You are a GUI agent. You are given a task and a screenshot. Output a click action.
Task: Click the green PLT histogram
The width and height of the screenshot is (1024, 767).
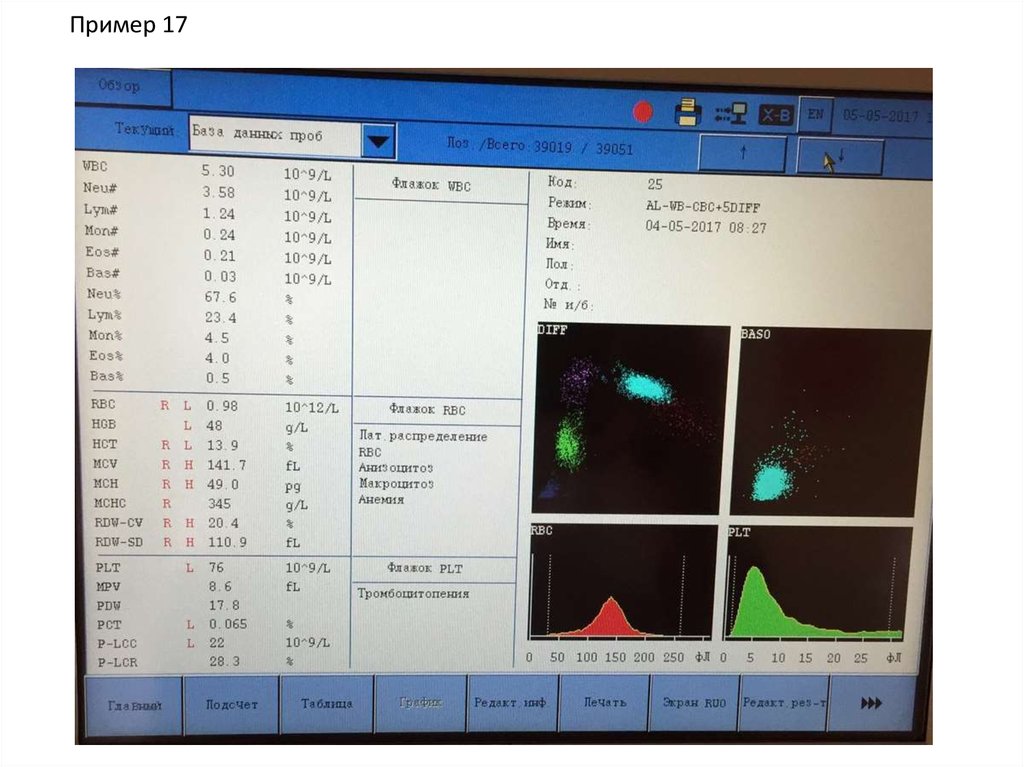tap(819, 583)
